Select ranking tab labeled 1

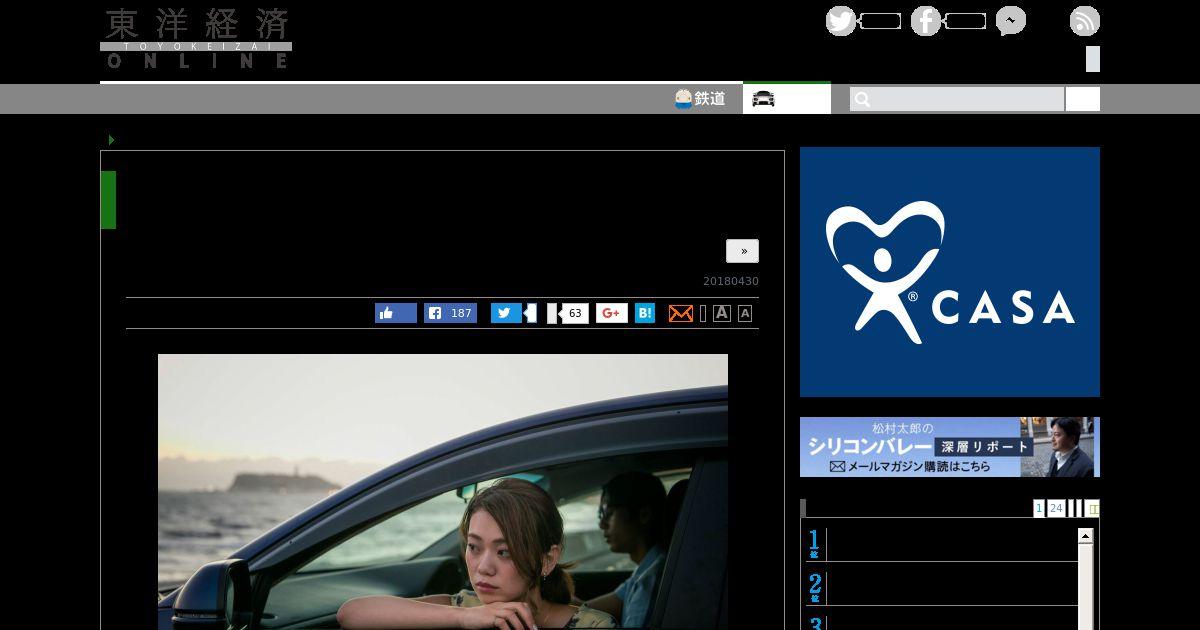(x=1039, y=508)
